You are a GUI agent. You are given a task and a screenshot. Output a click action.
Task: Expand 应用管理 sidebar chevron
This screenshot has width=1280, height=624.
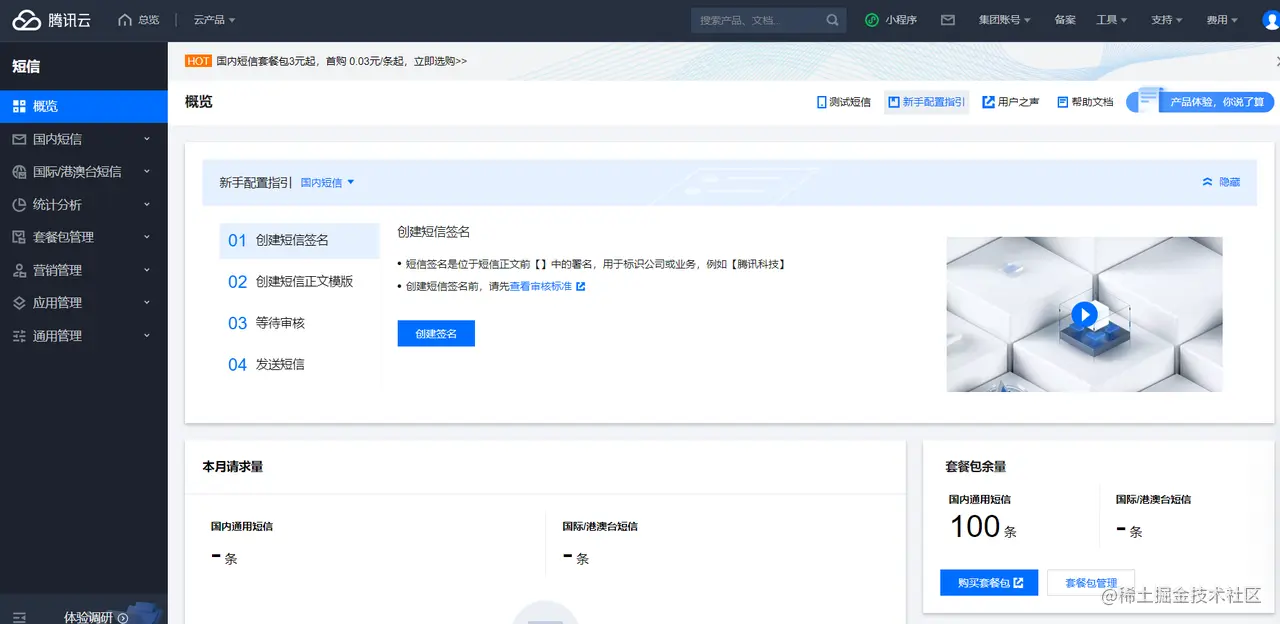(147, 303)
